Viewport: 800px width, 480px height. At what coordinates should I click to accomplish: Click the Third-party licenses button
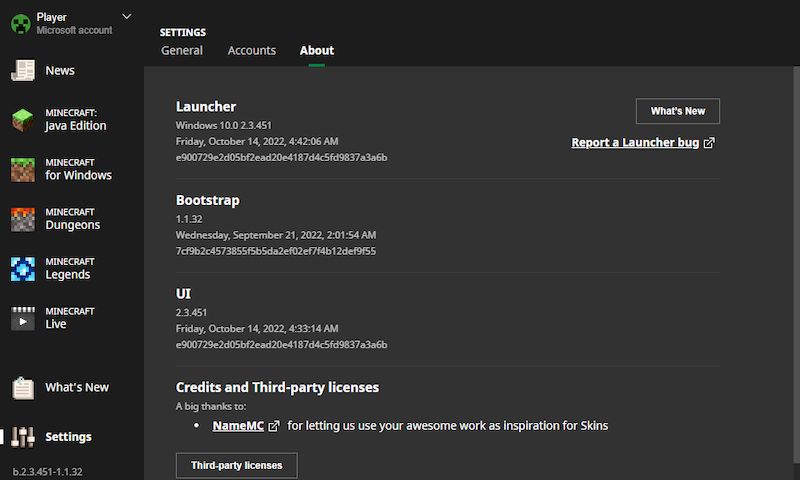coord(237,465)
